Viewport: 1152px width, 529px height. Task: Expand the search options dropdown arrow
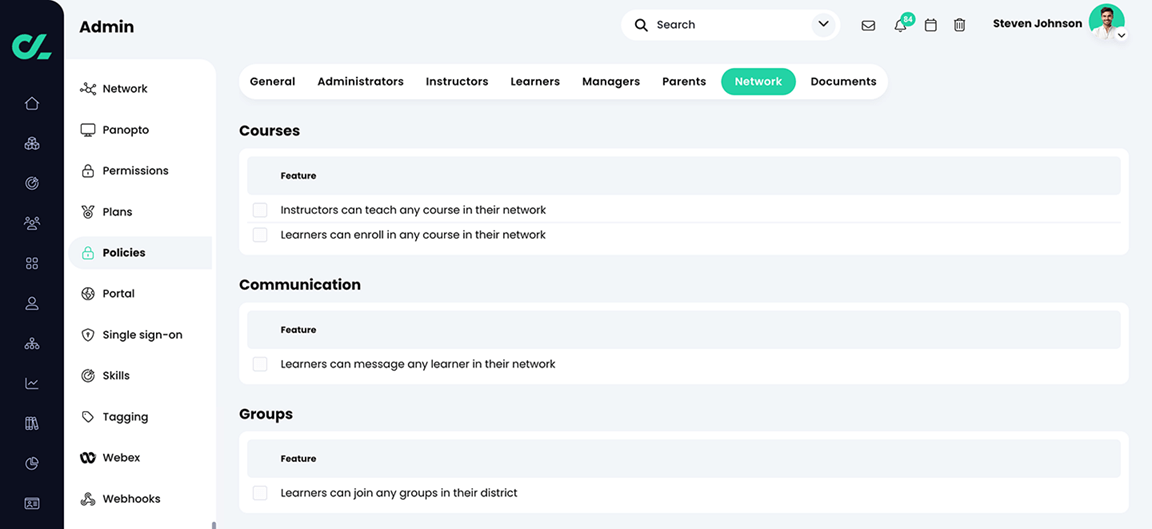click(x=823, y=25)
